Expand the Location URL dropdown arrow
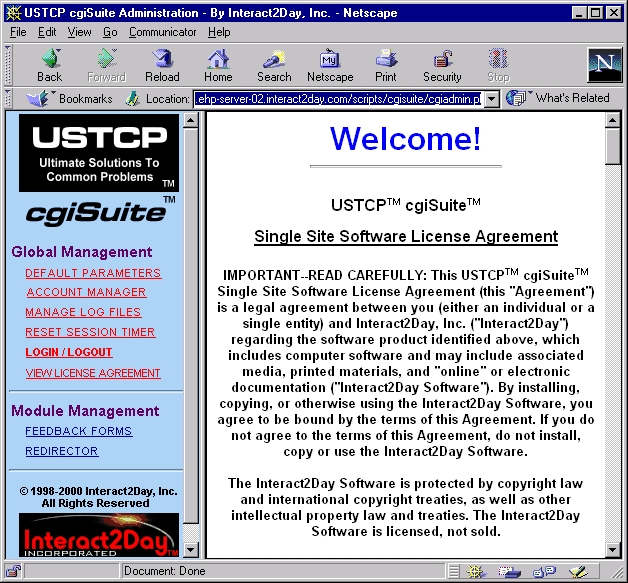628x583 pixels. pyautogui.click(x=492, y=99)
